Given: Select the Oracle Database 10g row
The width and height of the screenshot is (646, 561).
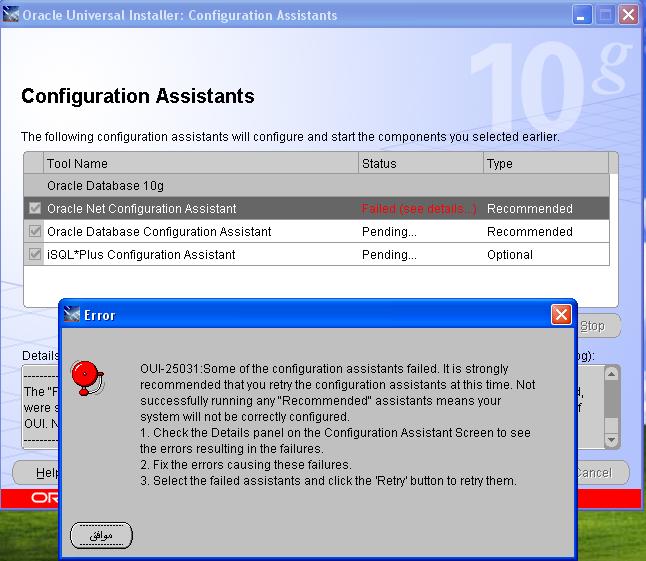Looking at the screenshot, I should click(200, 186).
